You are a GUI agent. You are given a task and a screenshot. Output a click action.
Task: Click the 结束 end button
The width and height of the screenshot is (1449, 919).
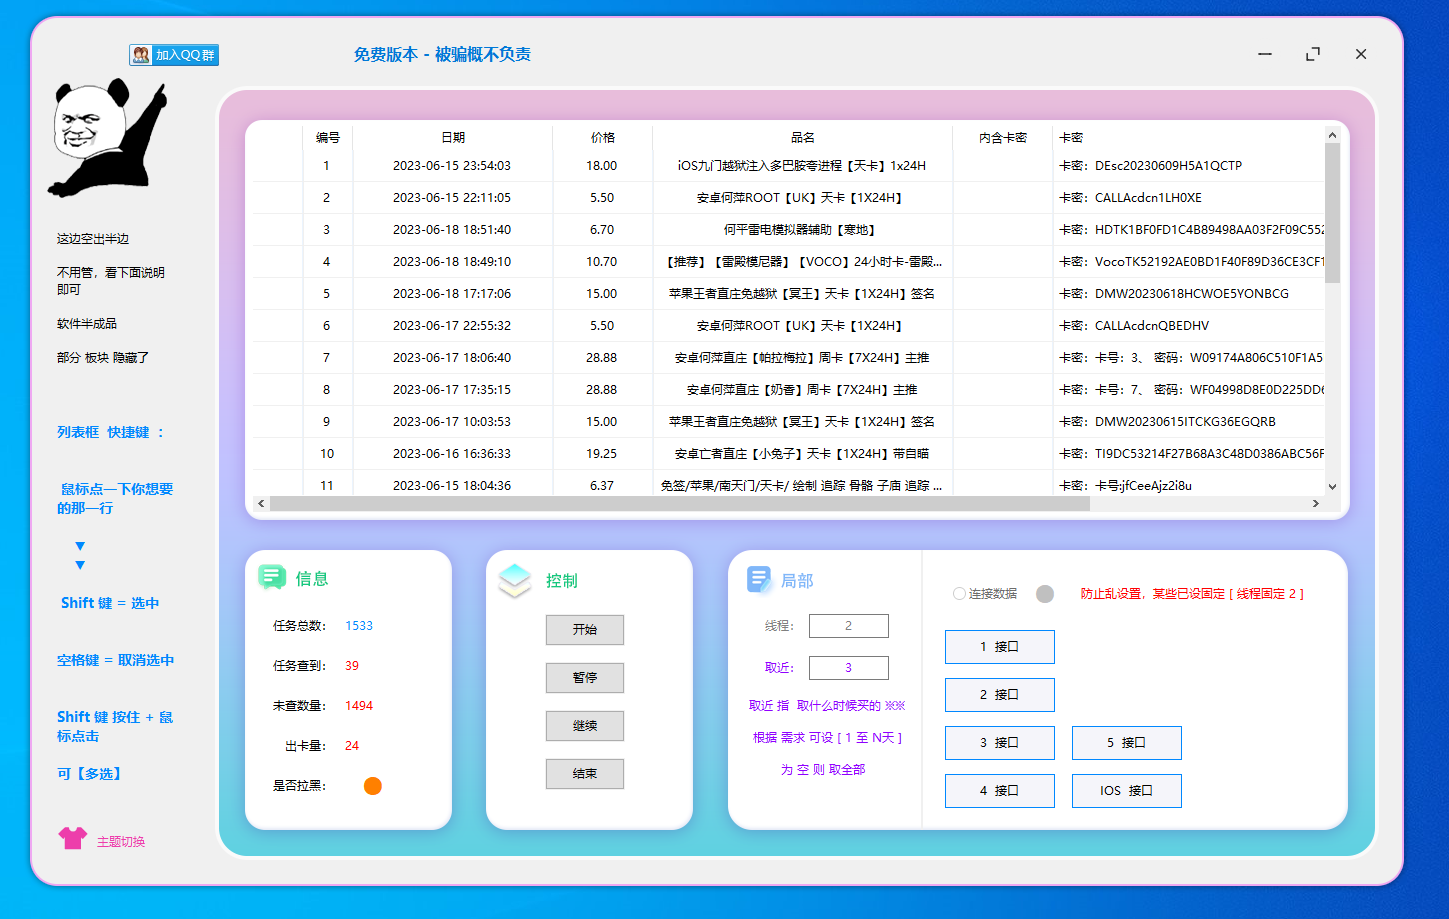(x=585, y=774)
